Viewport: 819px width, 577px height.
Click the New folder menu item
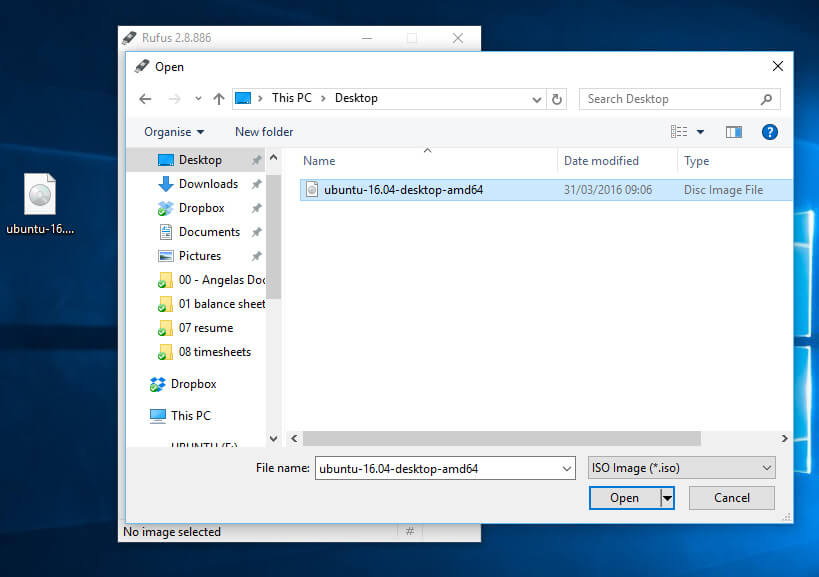point(263,131)
